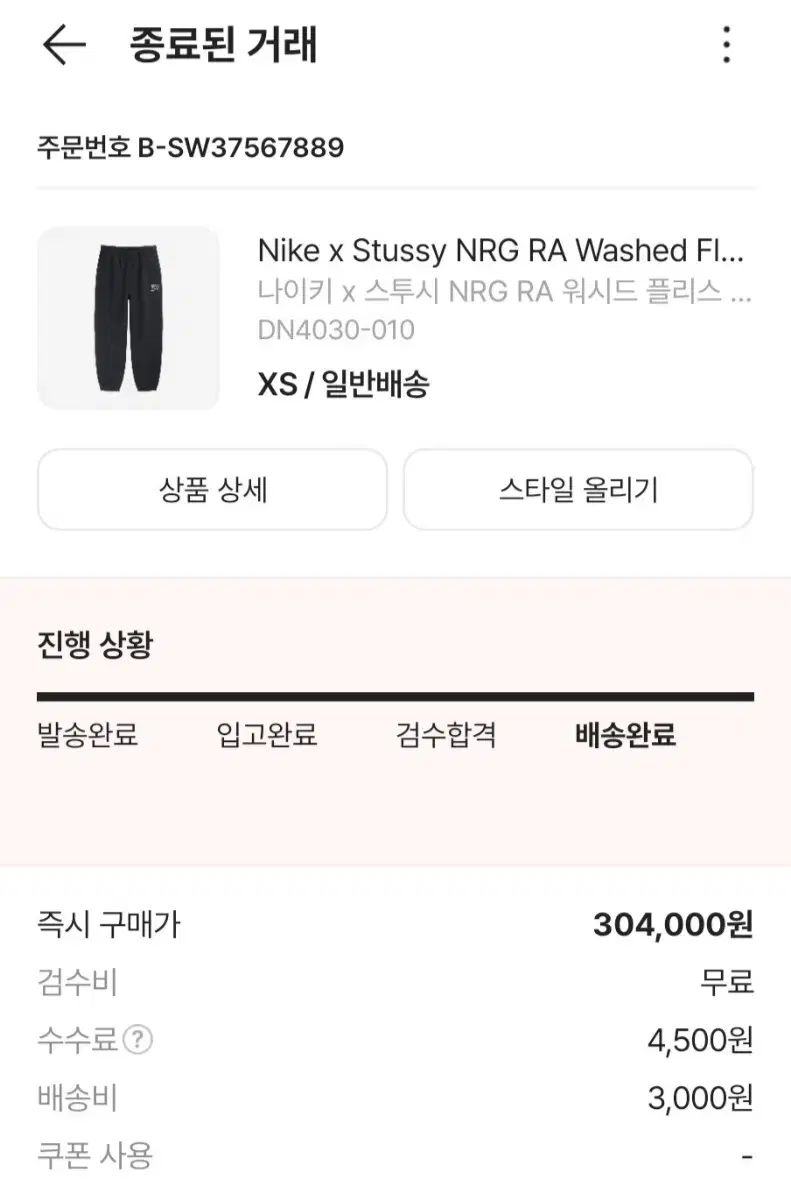Tap the 스타일 올리기 button

point(578,490)
